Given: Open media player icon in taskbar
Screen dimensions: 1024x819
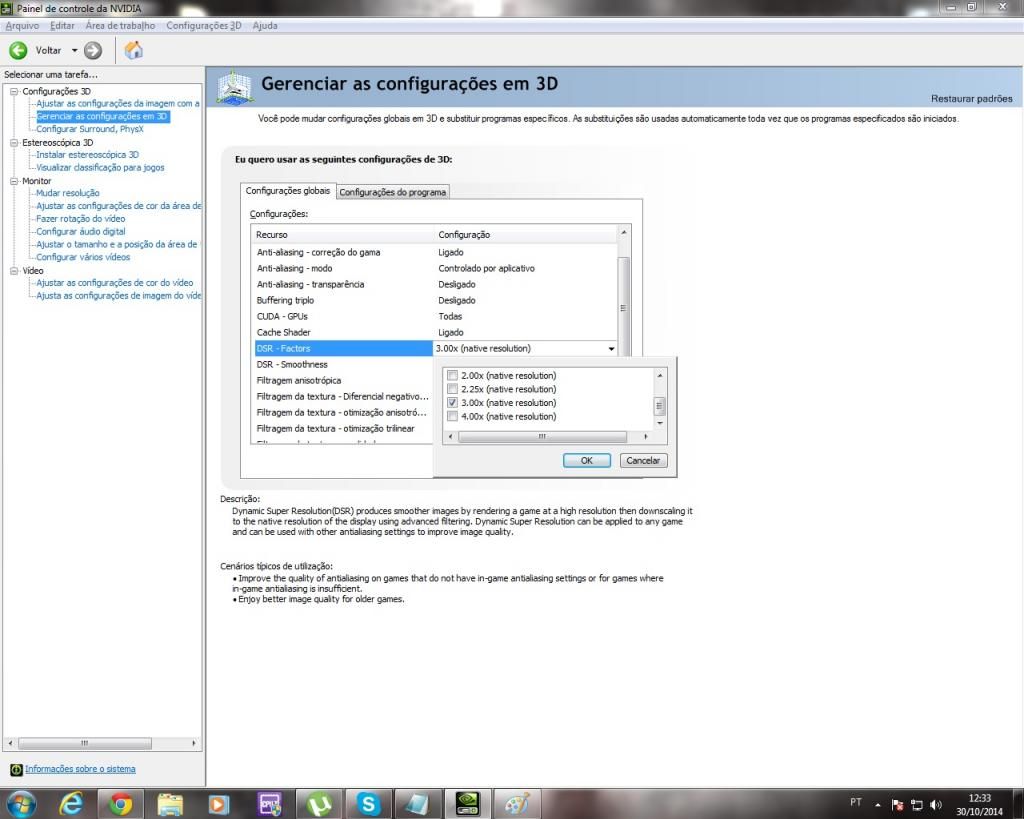Looking at the screenshot, I should pos(219,804).
